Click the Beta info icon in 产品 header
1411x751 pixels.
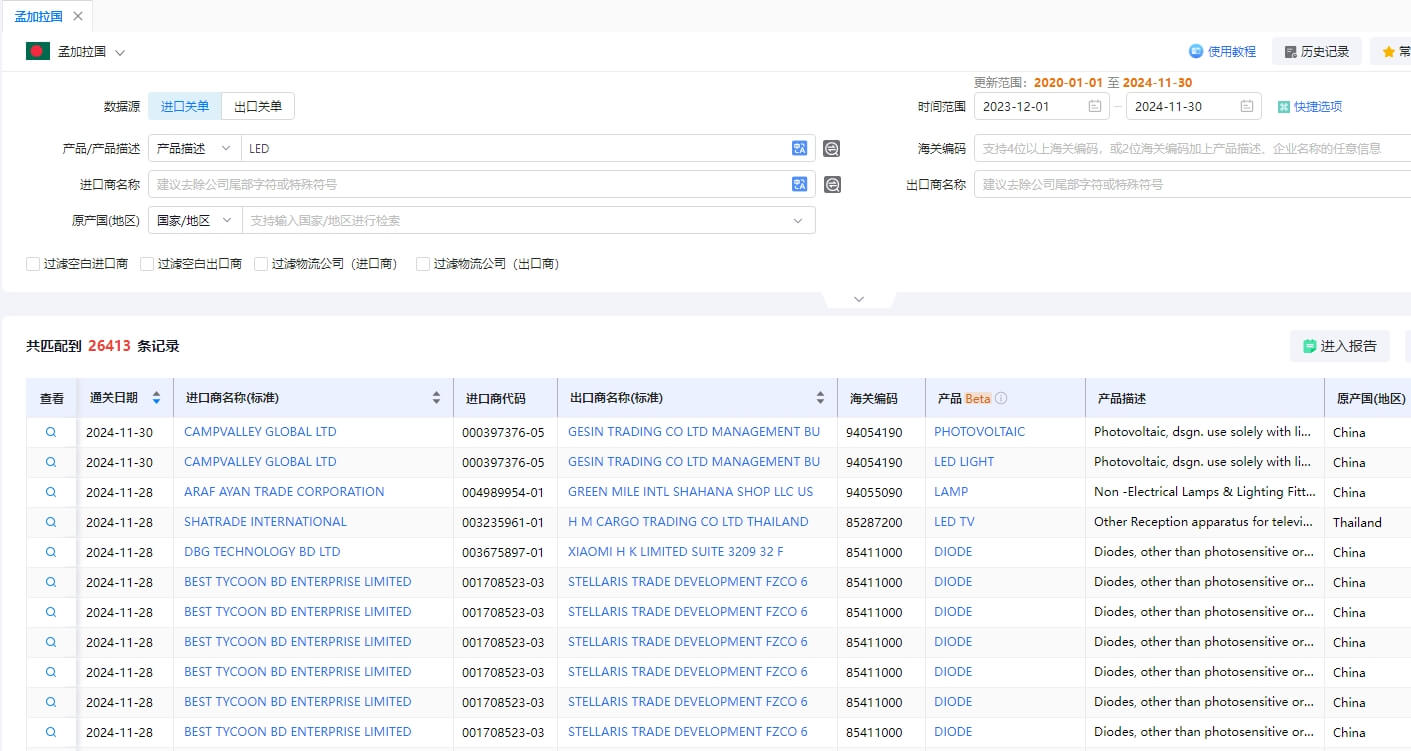pos(1001,398)
